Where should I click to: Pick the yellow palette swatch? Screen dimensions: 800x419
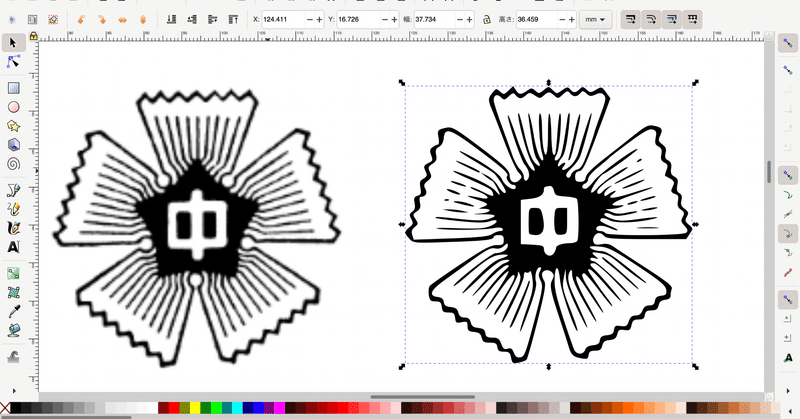(x=195, y=408)
